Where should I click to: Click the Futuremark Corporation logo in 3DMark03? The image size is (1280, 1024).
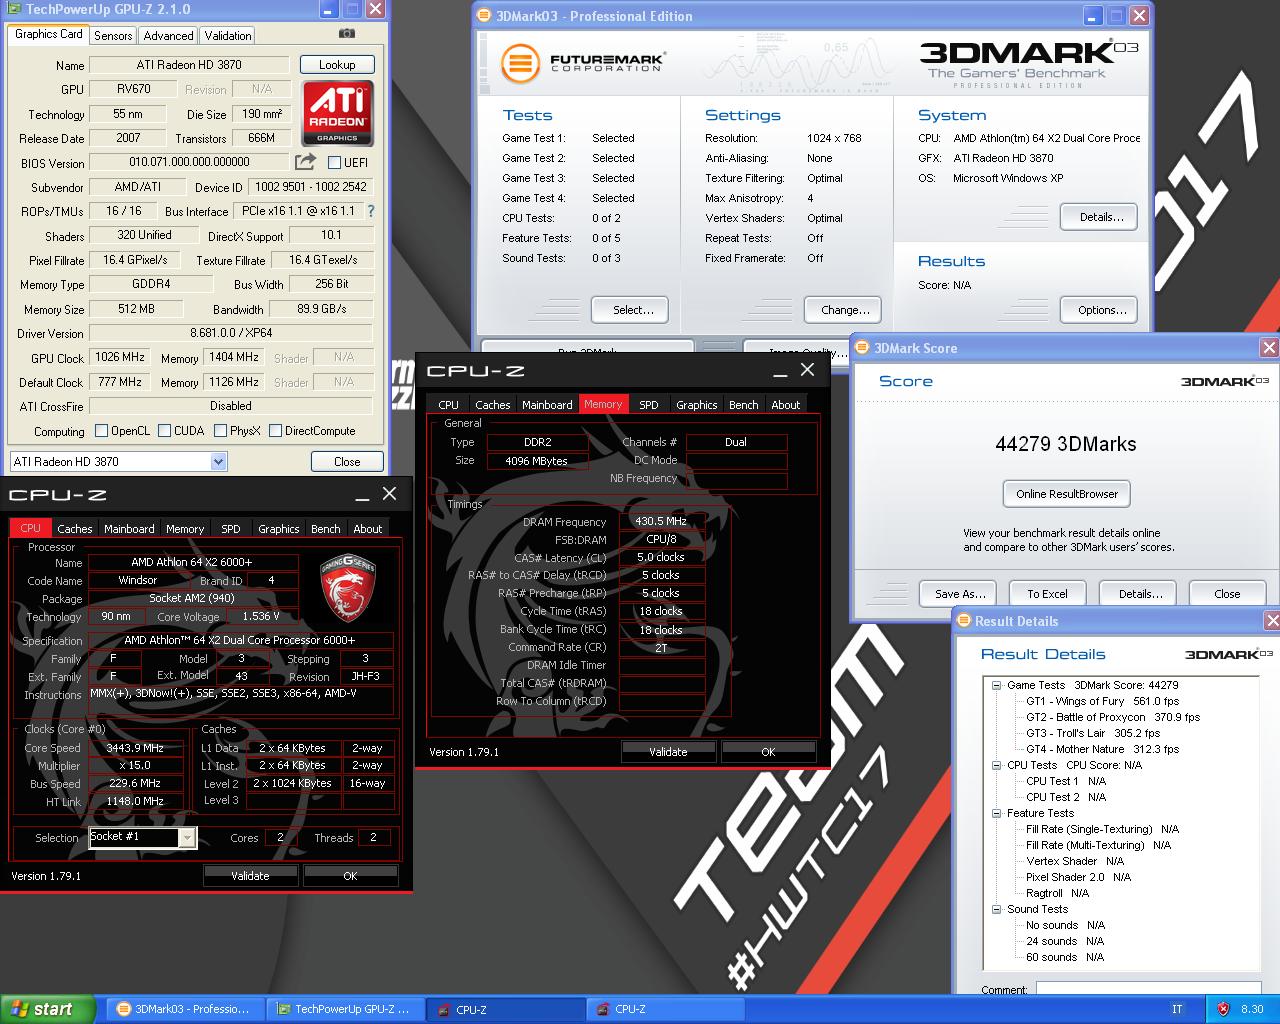point(582,63)
